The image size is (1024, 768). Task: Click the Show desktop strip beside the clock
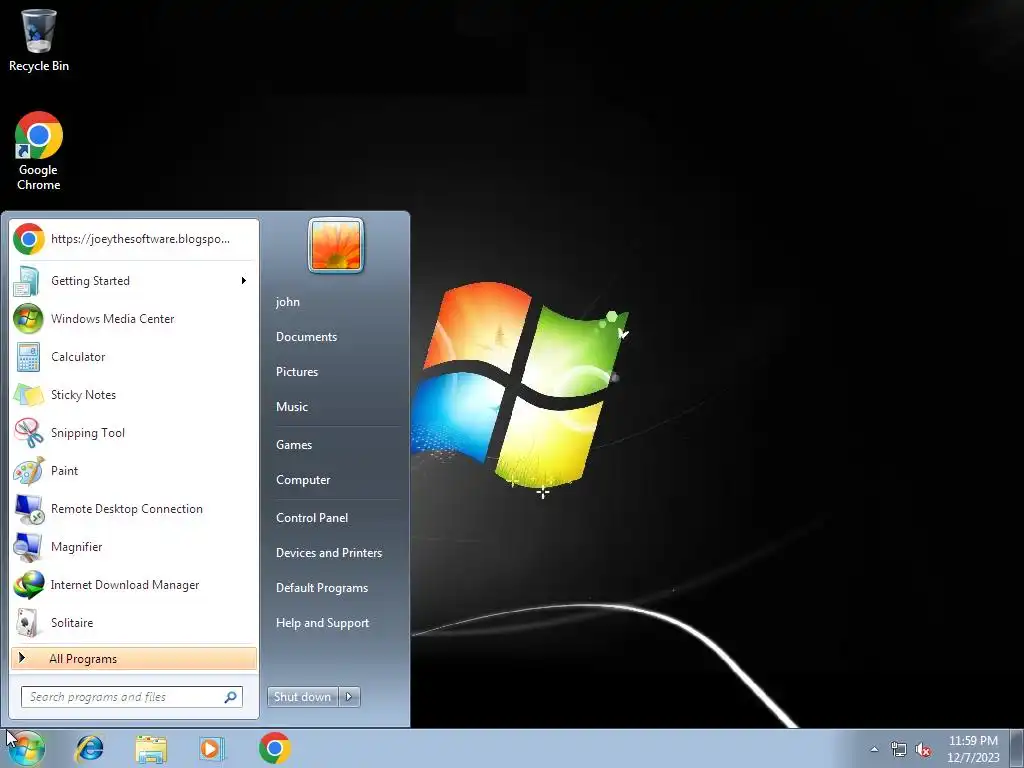coord(1017,749)
